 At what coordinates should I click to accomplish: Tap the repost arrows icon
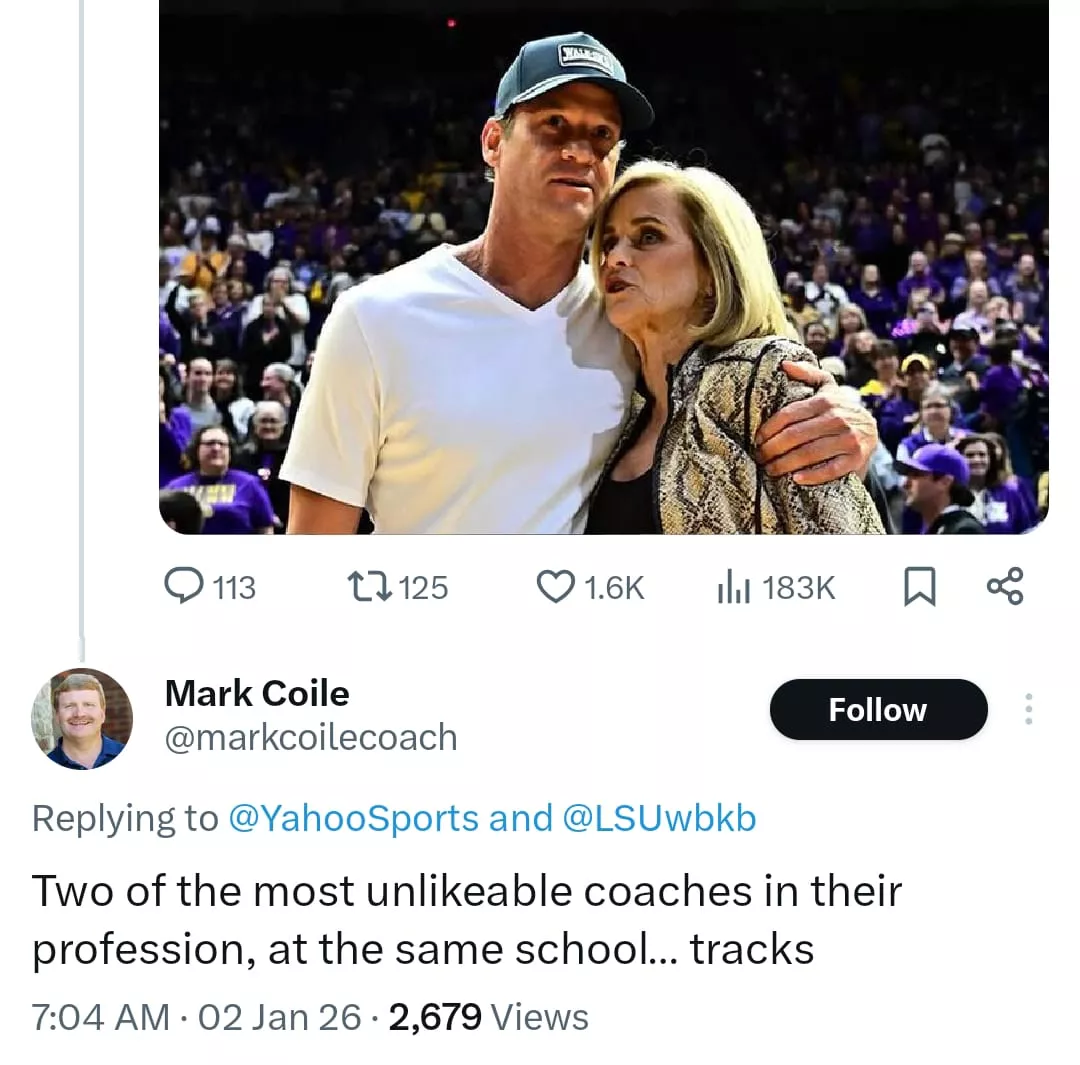point(367,587)
